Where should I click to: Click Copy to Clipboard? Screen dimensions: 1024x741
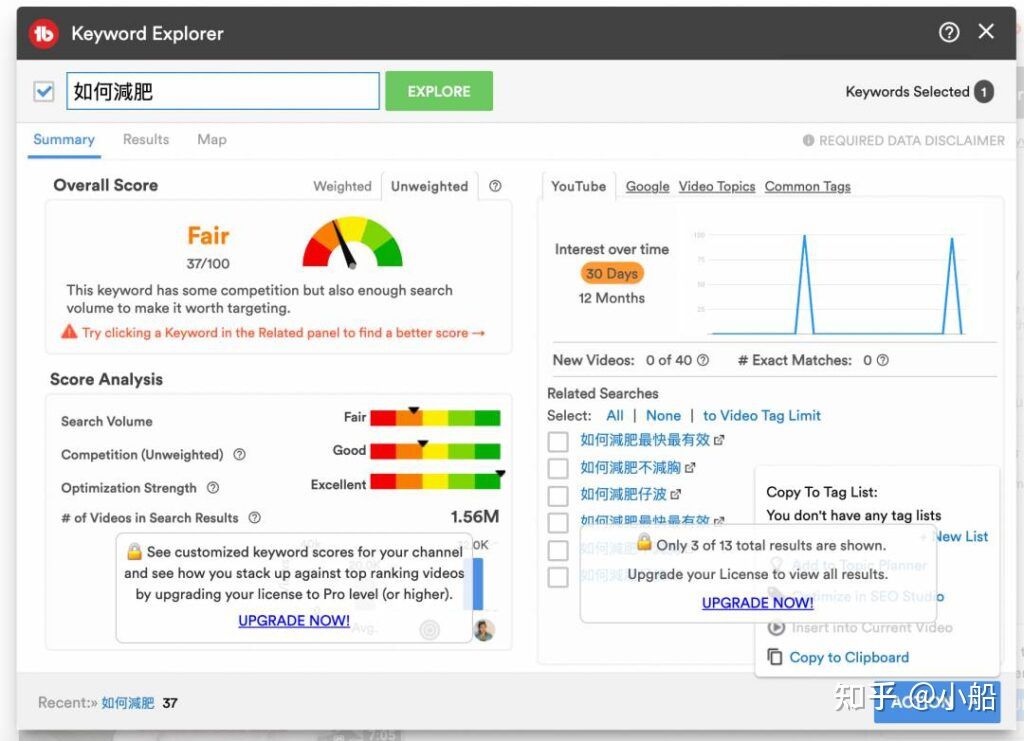[849, 657]
